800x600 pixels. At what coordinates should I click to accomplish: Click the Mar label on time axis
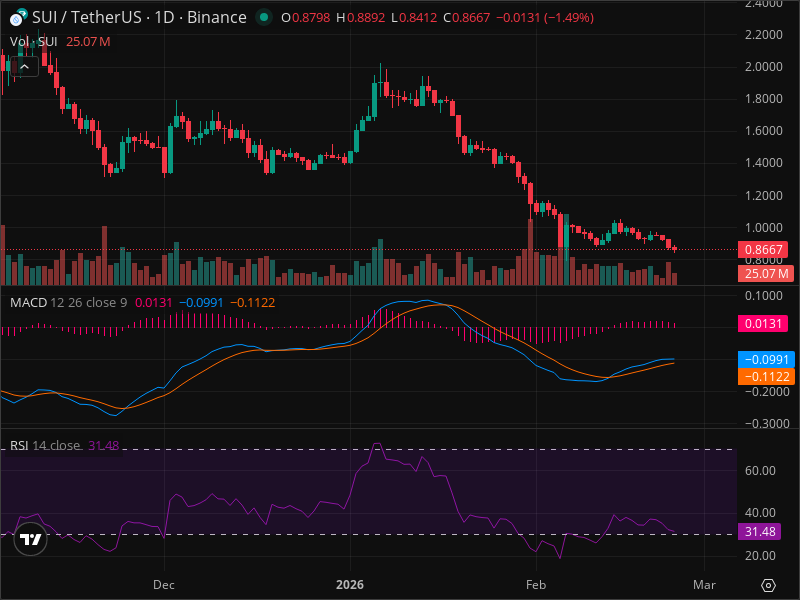705,585
